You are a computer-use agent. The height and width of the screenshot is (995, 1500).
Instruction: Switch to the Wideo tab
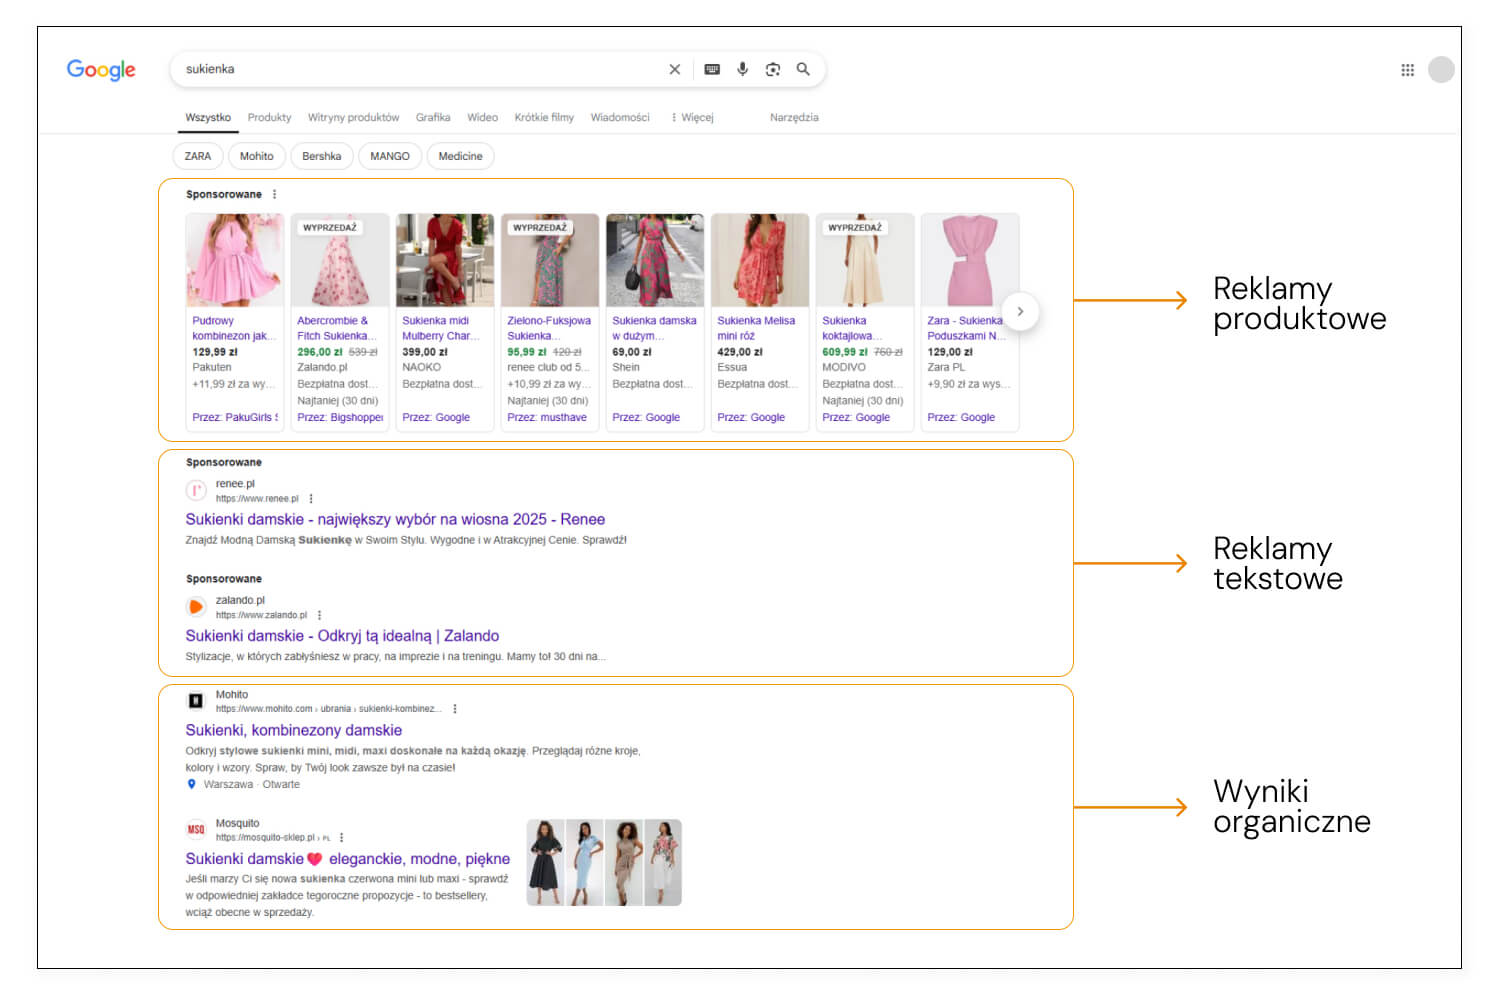point(482,117)
